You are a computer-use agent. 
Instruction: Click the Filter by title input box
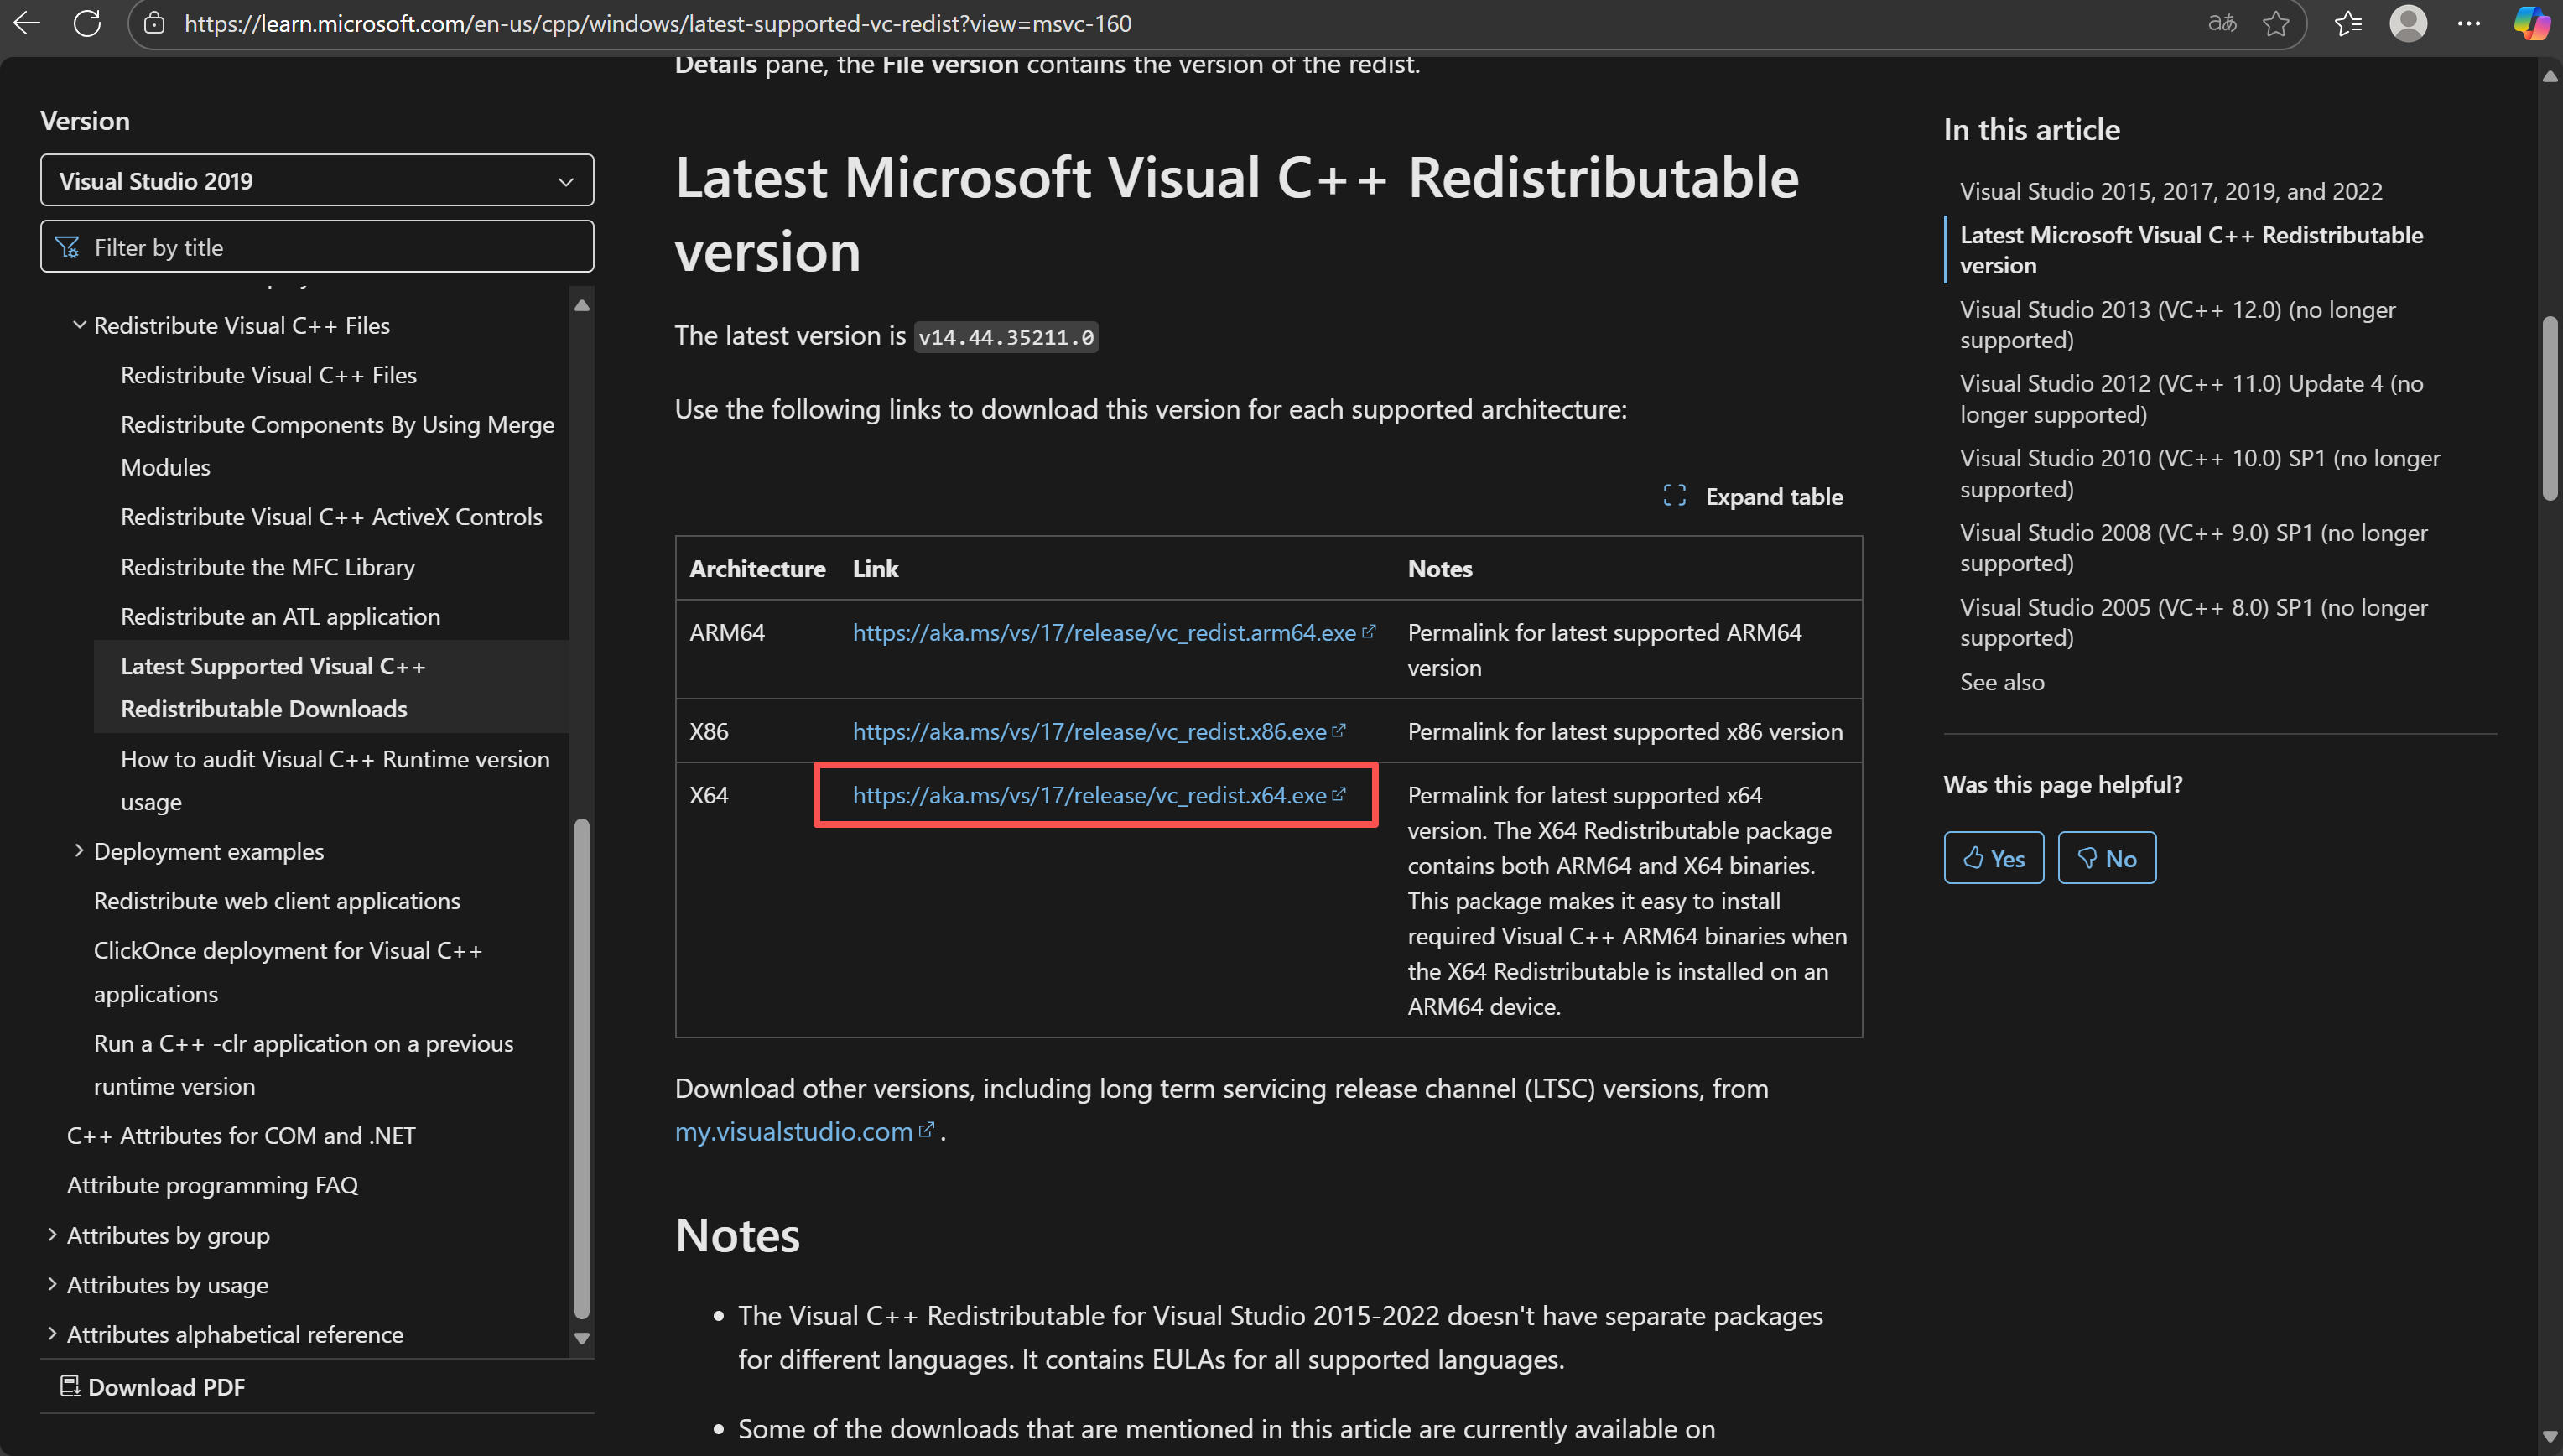tap(317, 246)
